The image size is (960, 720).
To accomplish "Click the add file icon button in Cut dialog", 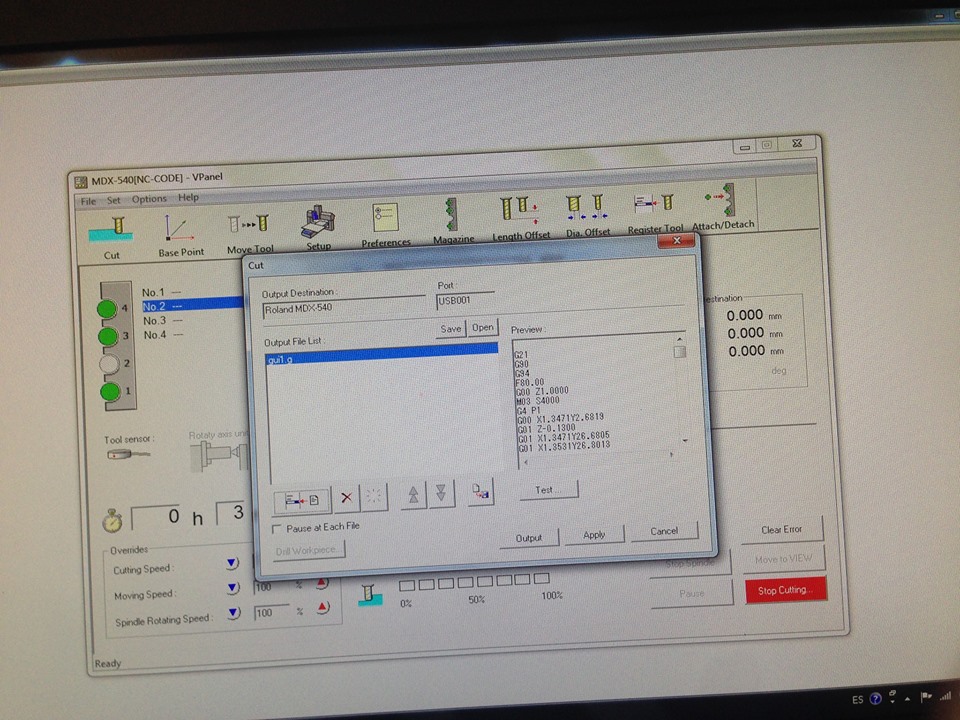I will [302, 501].
